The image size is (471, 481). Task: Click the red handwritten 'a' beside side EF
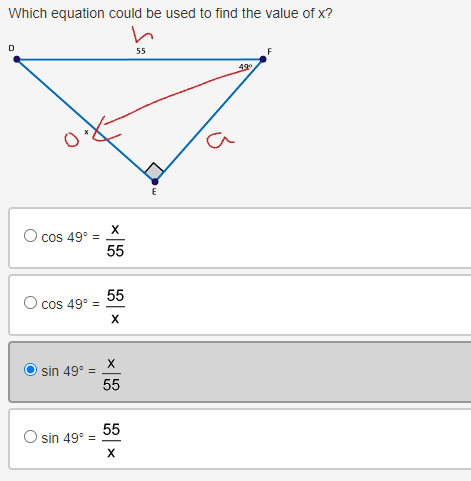220,140
